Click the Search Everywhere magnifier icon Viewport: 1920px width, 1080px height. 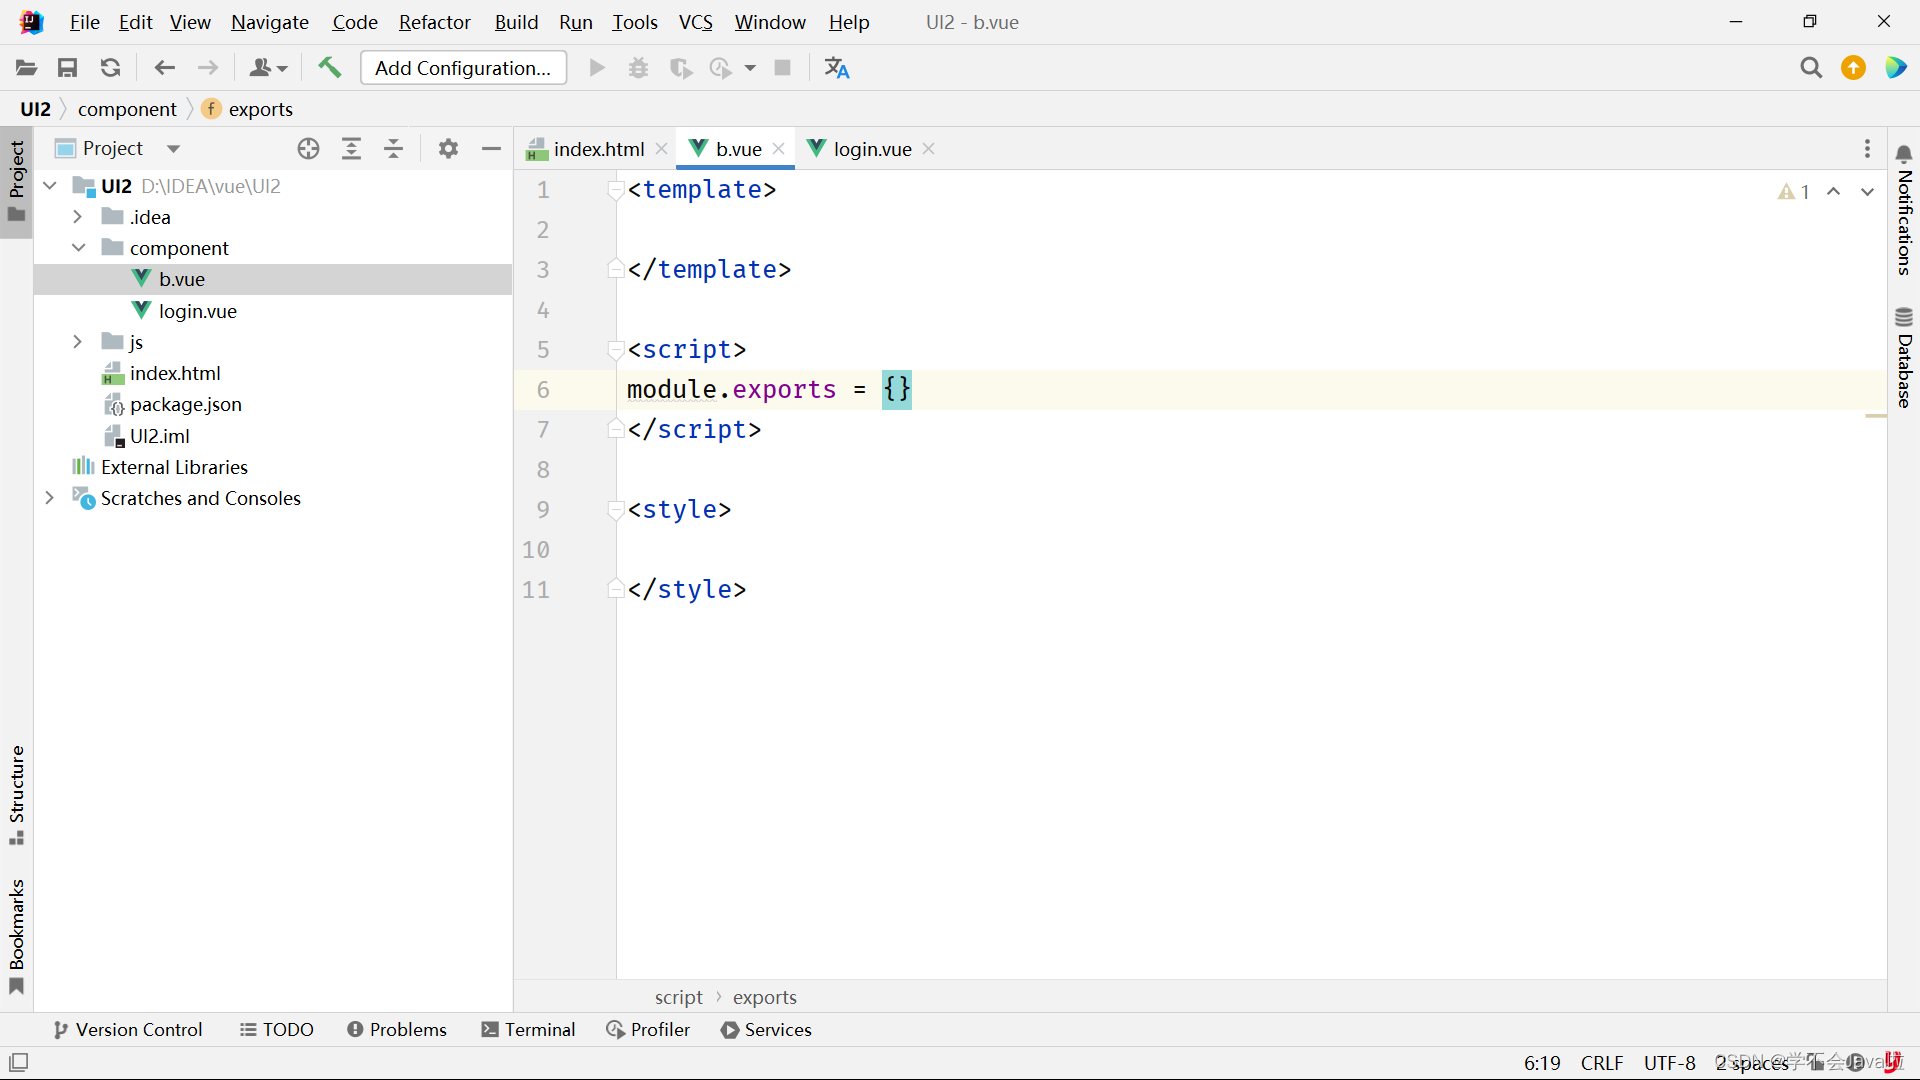coord(1810,68)
